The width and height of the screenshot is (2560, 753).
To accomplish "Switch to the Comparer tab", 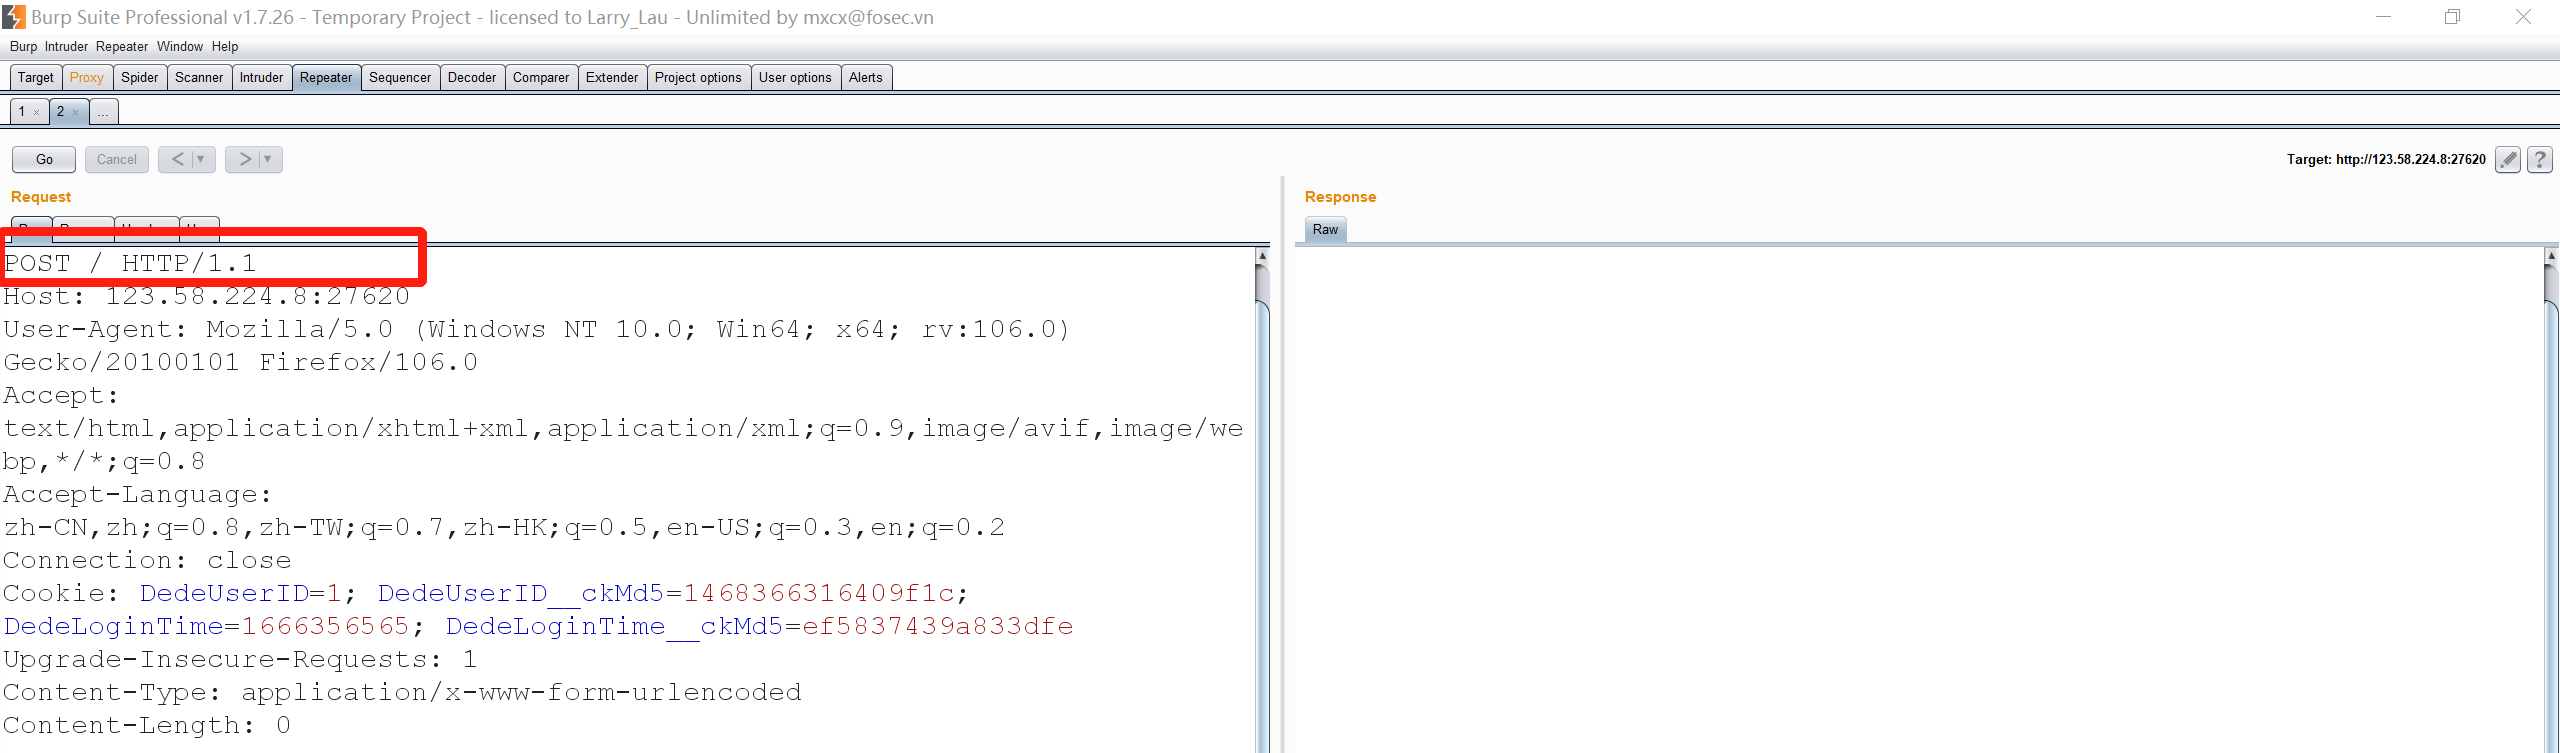I will pyautogui.click(x=541, y=78).
